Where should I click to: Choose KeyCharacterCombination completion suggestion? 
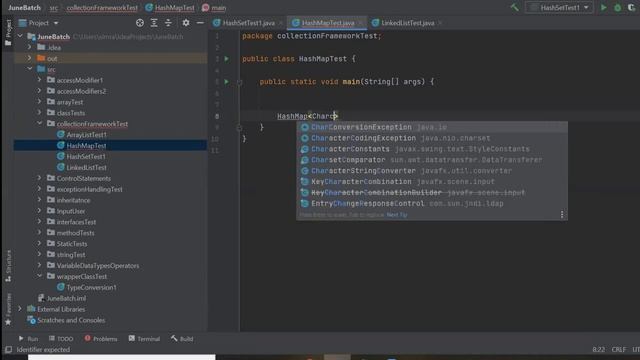click(432, 182)
